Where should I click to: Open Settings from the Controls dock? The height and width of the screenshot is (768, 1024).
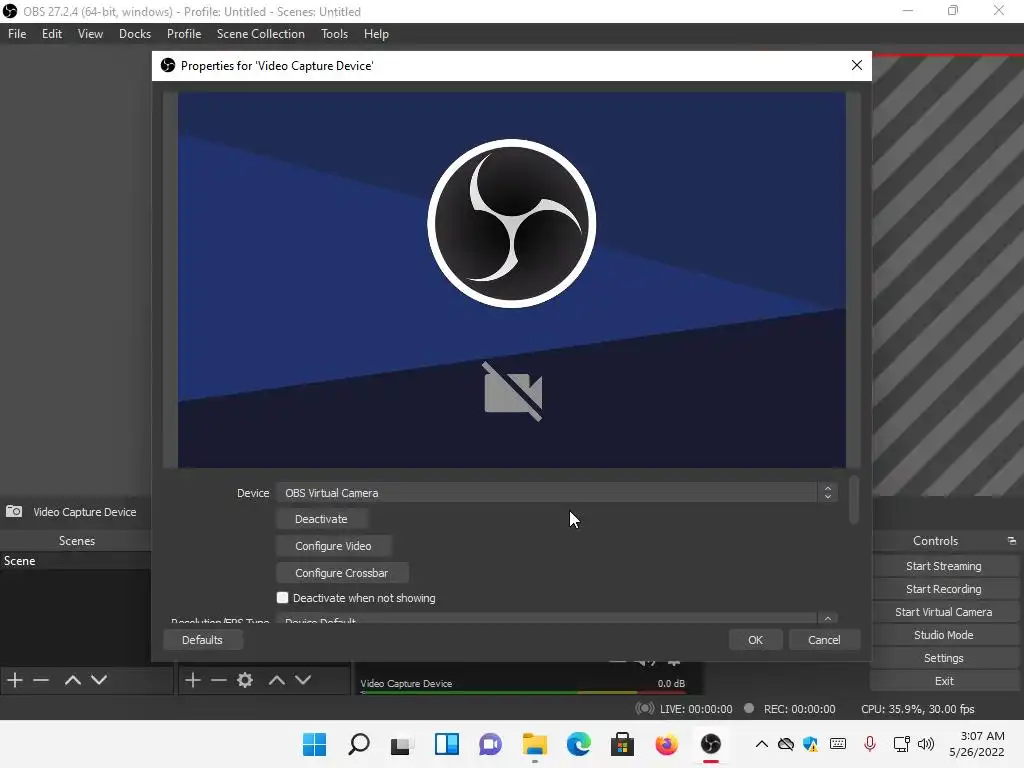[944, 658]
